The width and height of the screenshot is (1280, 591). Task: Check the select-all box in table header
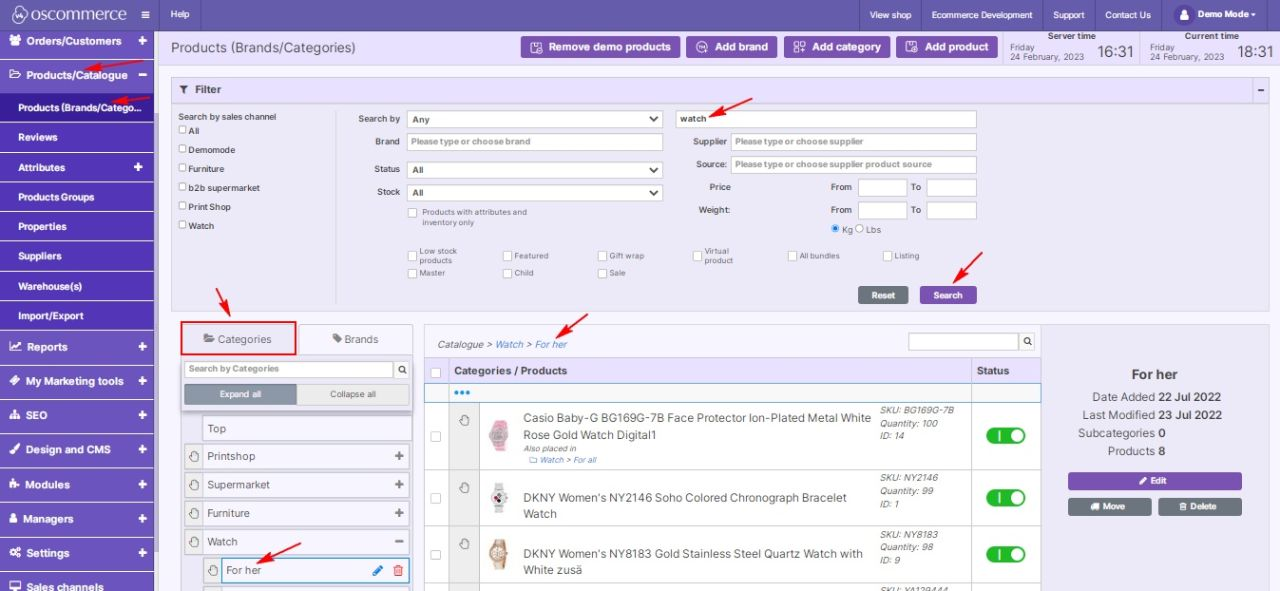(x=435, y=372)
